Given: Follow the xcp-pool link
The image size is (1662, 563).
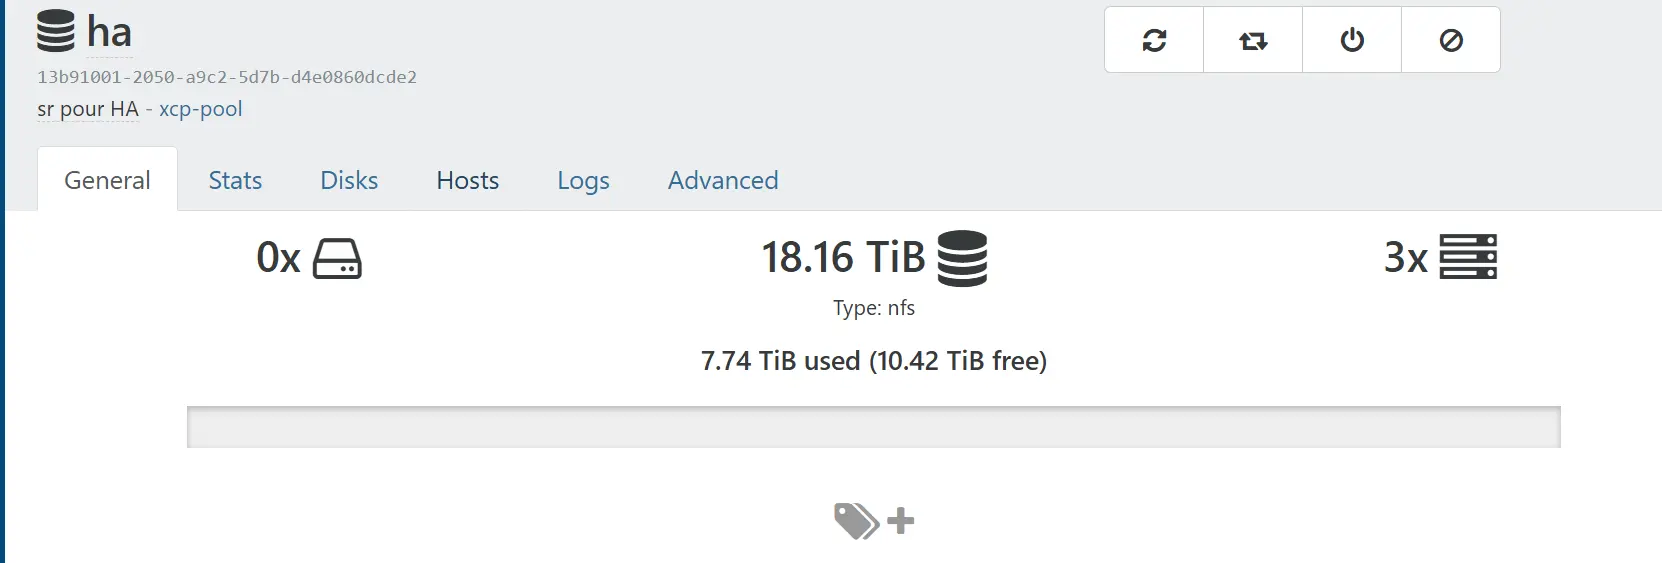Looking at the screenshot, I should pyautogui.click(x=200, y=109).
